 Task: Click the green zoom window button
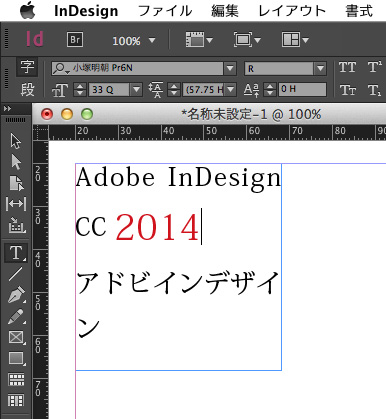87,114
